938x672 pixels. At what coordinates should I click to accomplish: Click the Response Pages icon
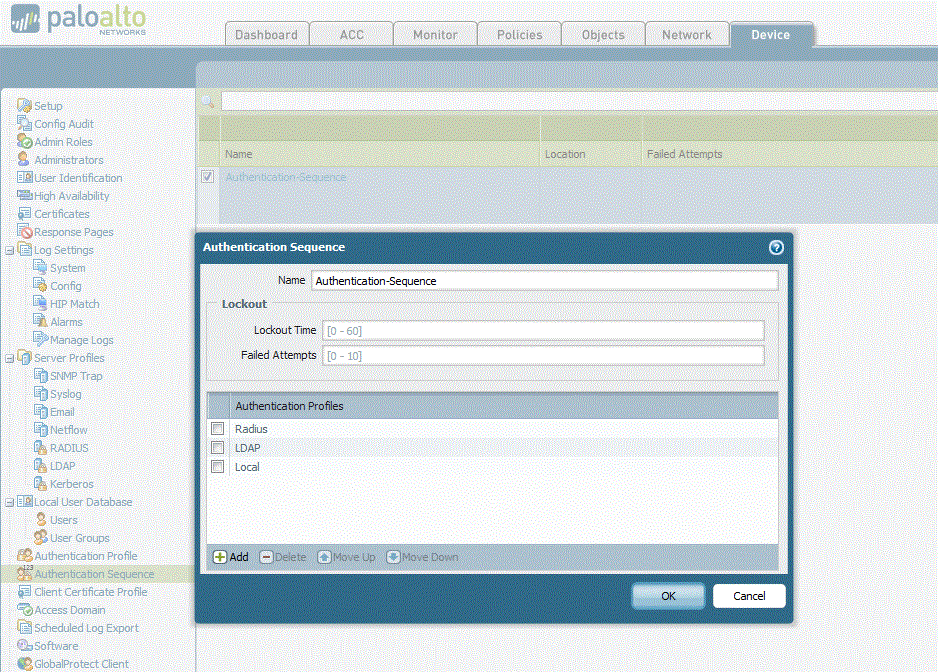point(25,231)
